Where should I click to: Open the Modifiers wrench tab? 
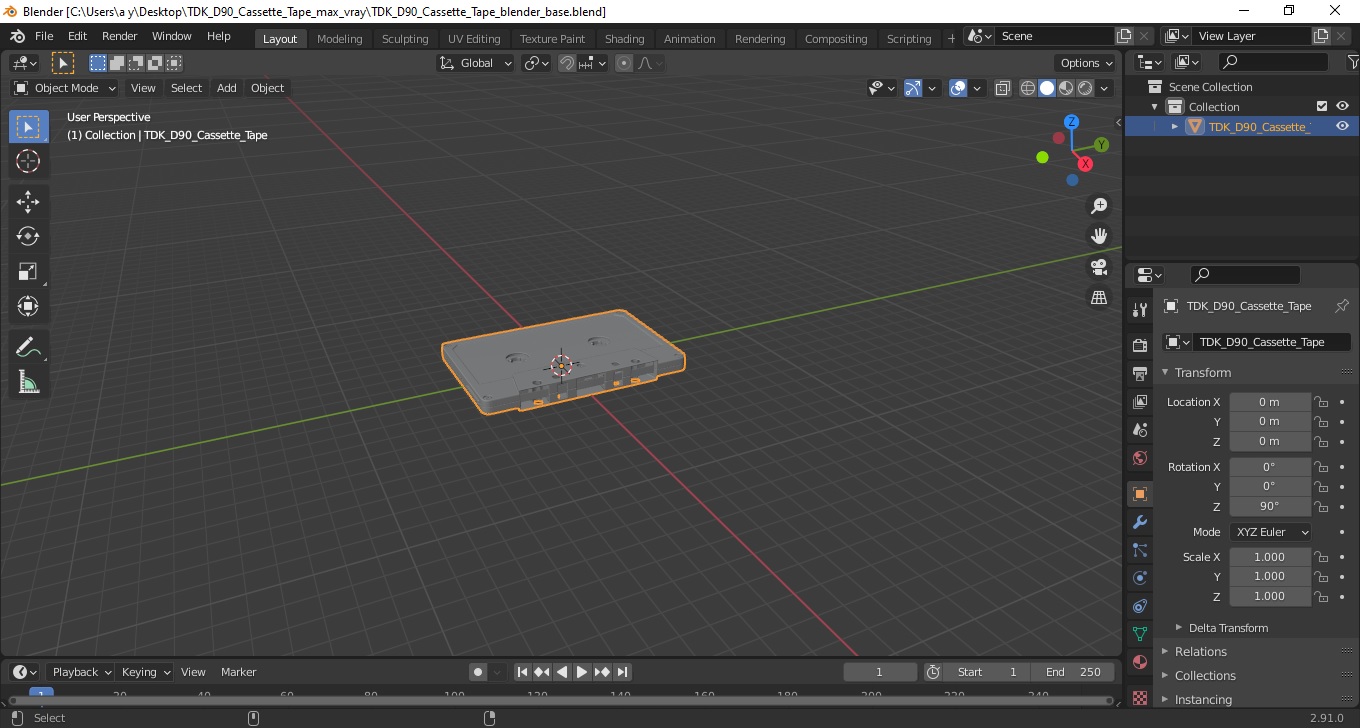pyautogui.click(x=1139, y=522)
